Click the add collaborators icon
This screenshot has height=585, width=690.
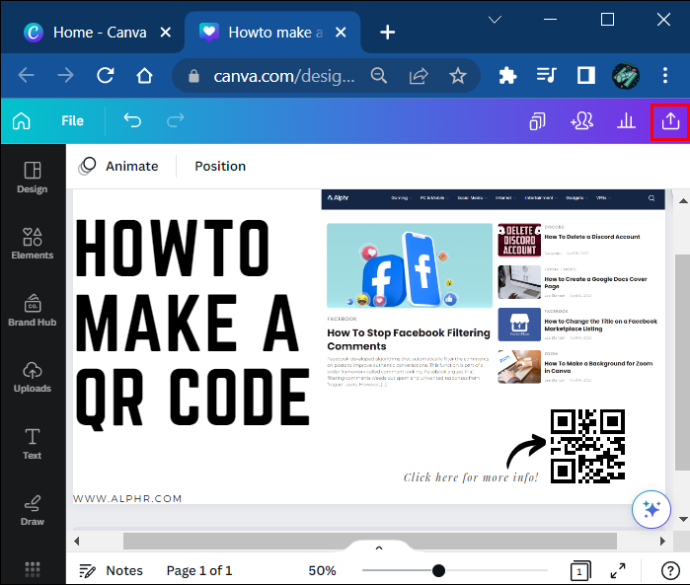click(582, 121)
